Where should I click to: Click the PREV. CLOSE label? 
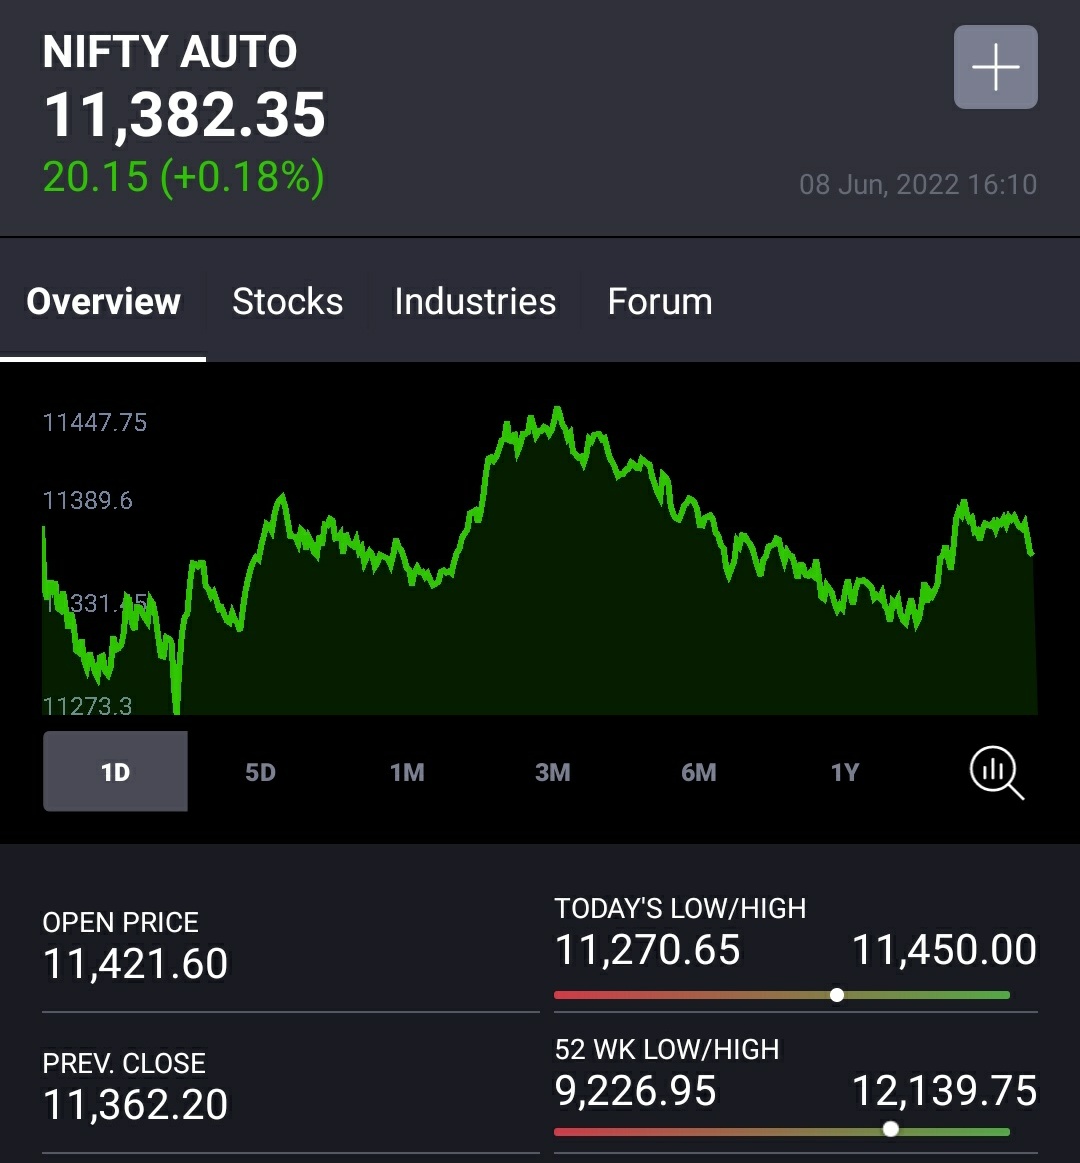(x=124, y=1063)
